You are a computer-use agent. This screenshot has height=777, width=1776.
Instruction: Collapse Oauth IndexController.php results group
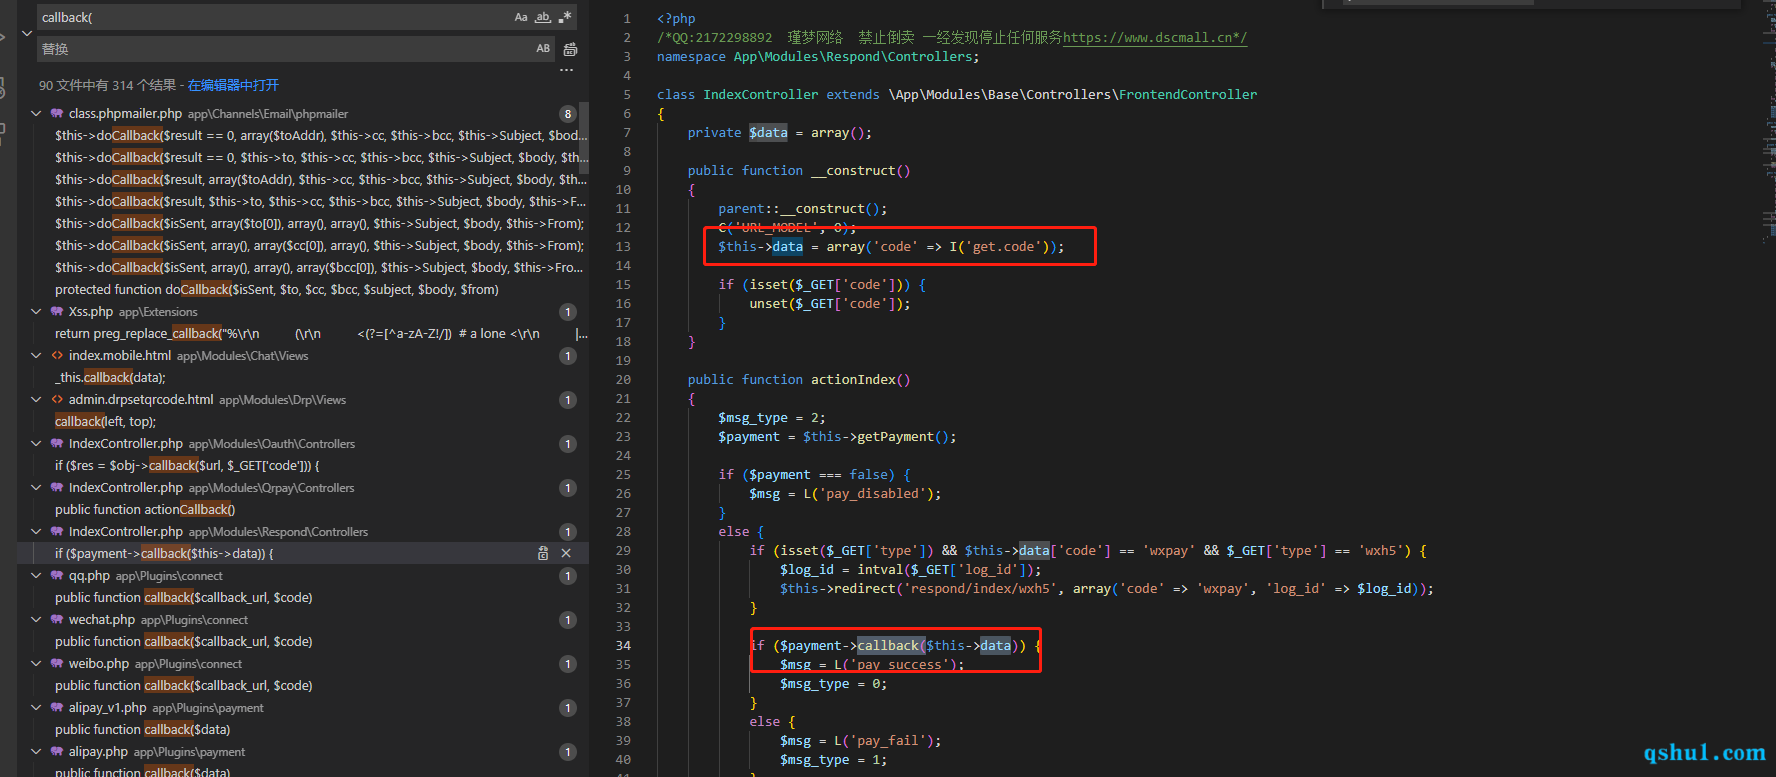(x=36, y=444)
